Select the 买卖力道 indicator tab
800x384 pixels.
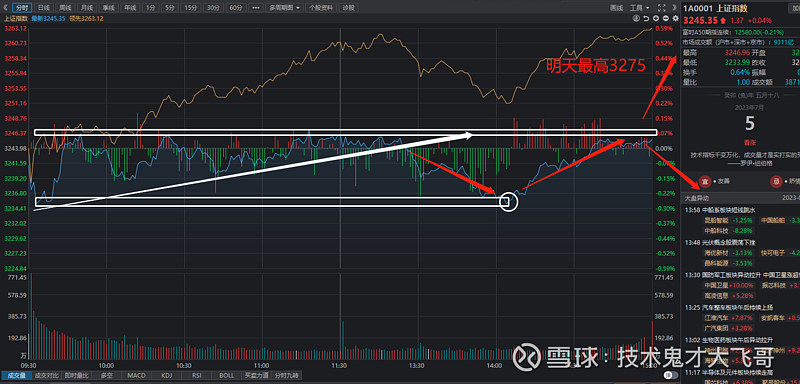pos(256,375)
